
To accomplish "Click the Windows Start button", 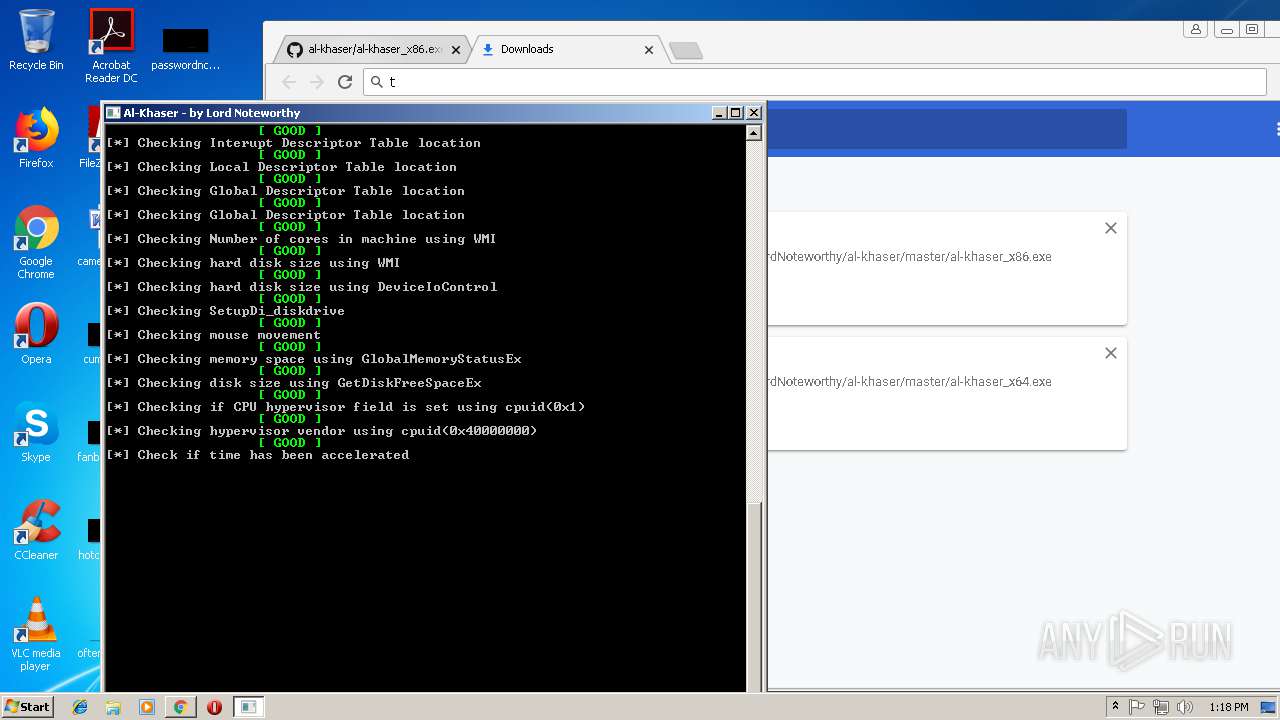I will click(x=27, y=706).
